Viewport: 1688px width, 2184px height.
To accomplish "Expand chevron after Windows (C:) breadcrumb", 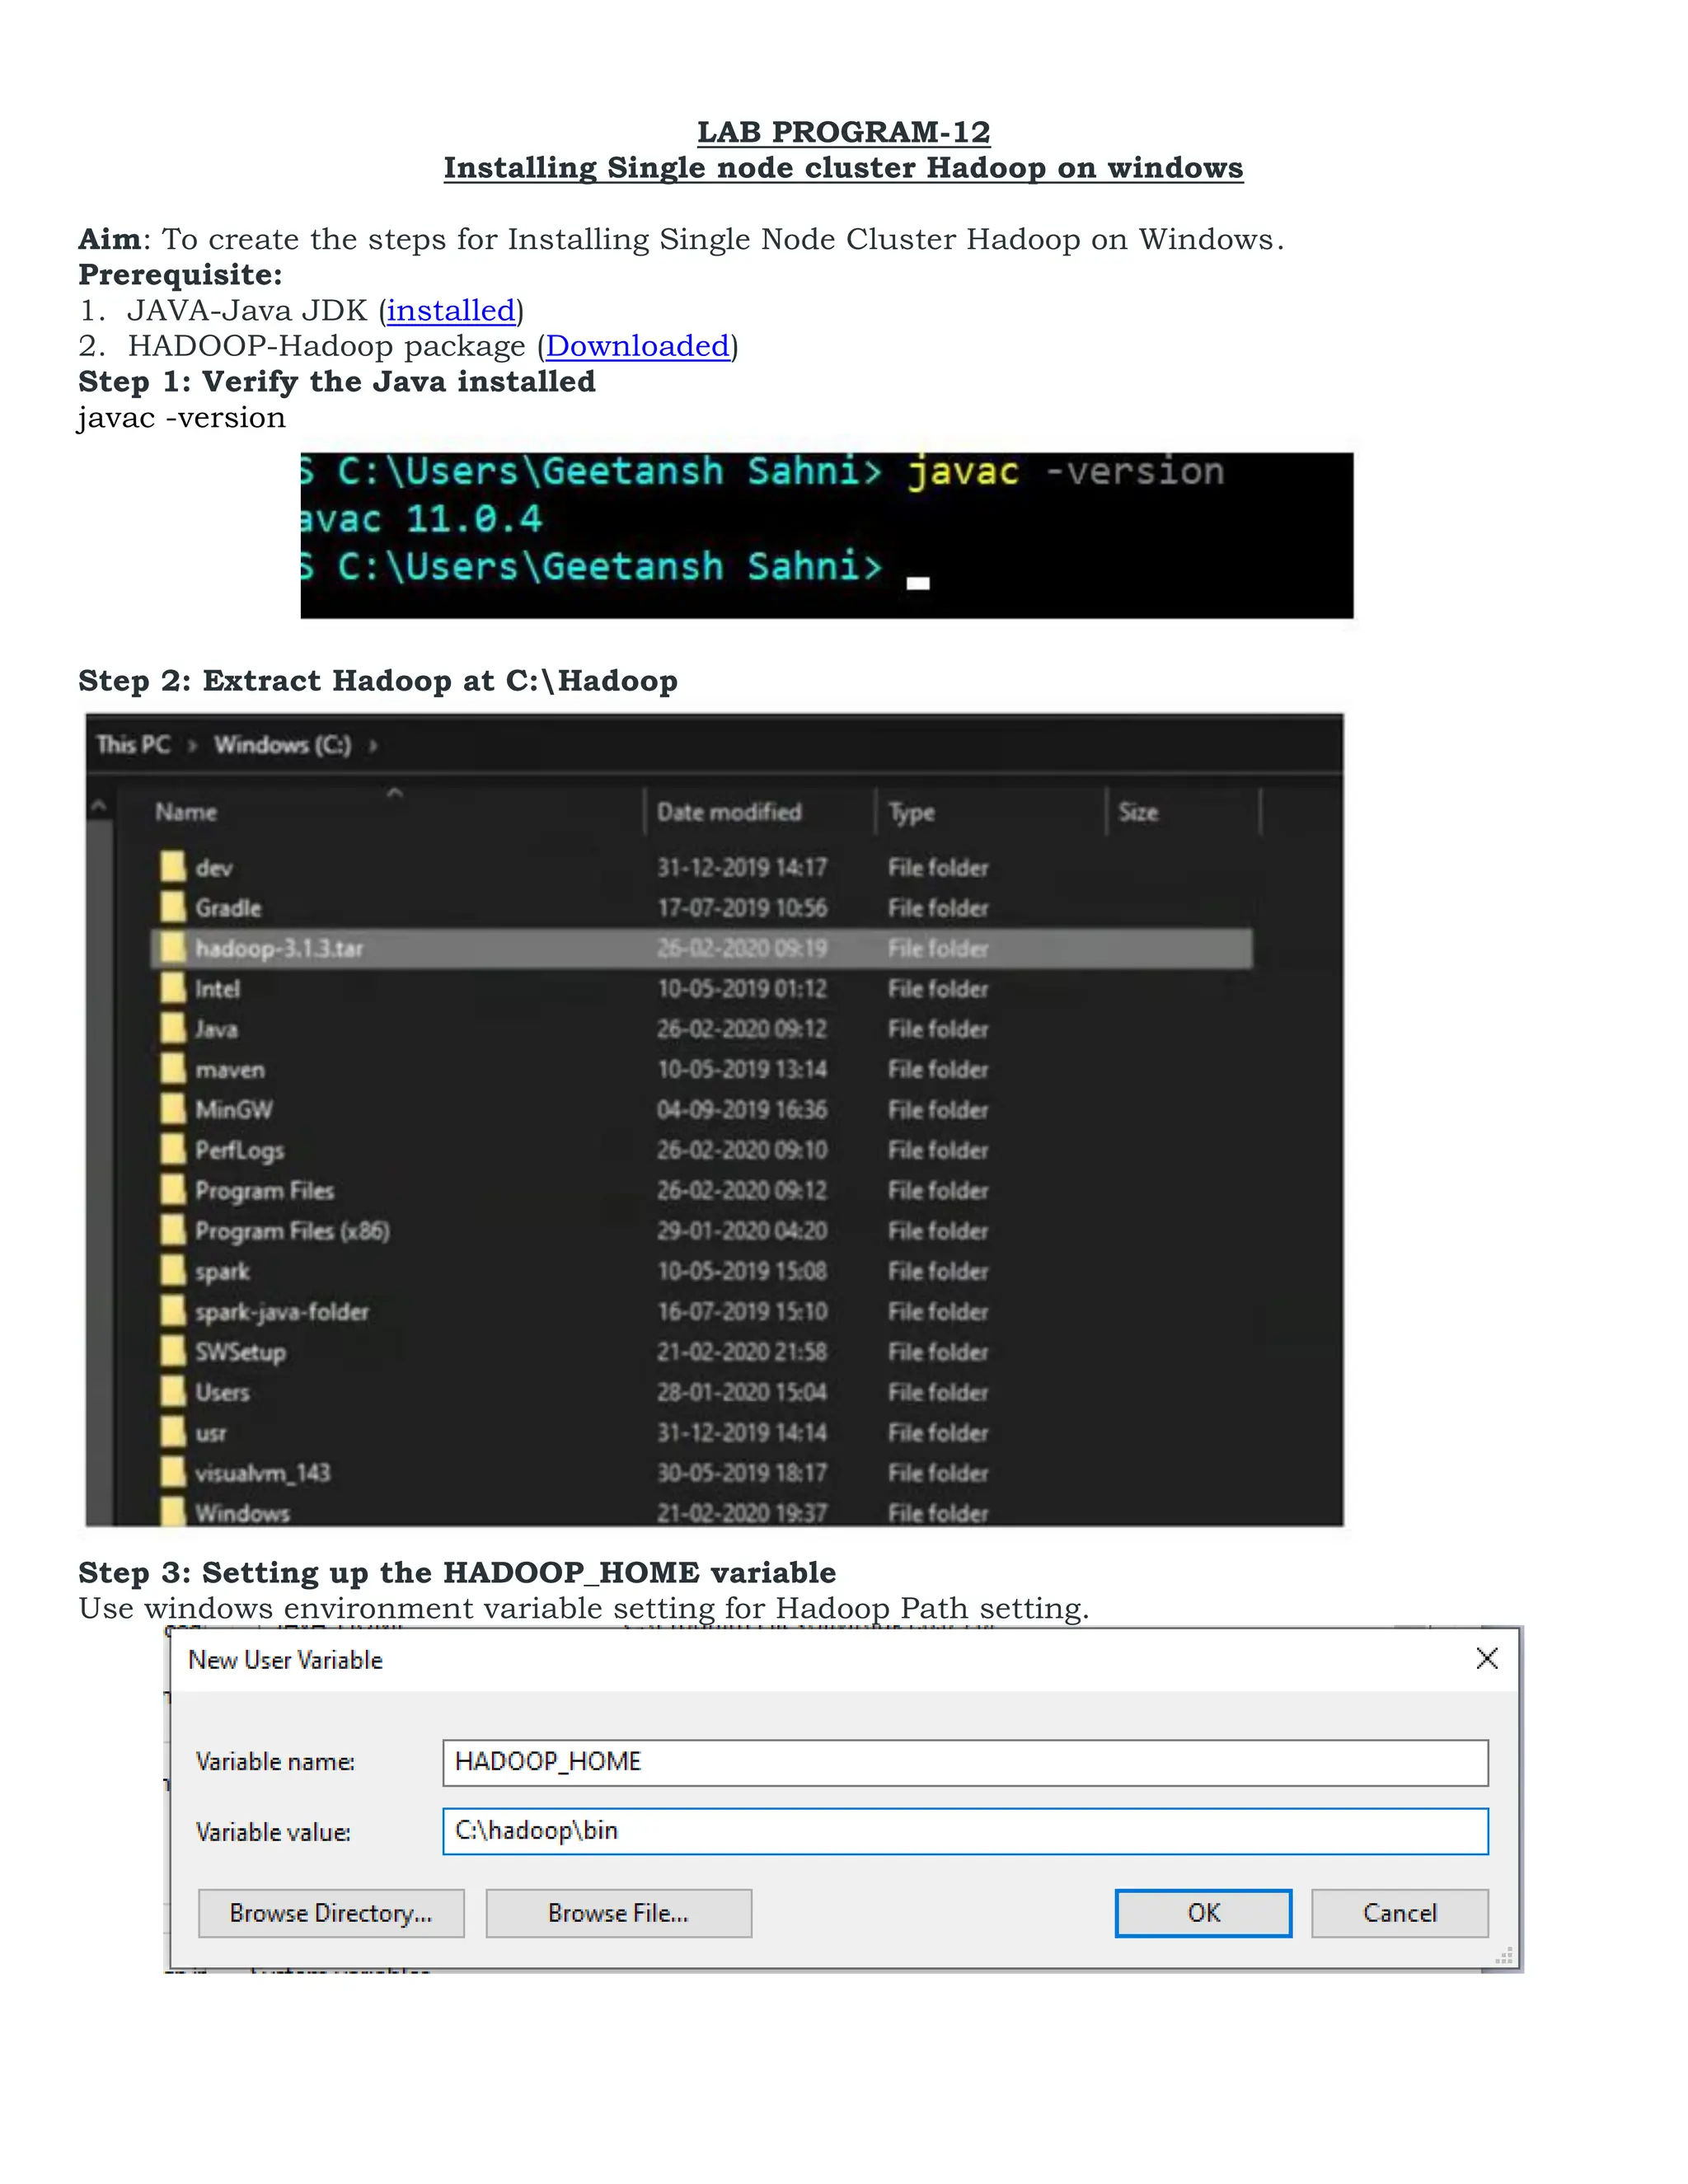I will tap(373, 746).
